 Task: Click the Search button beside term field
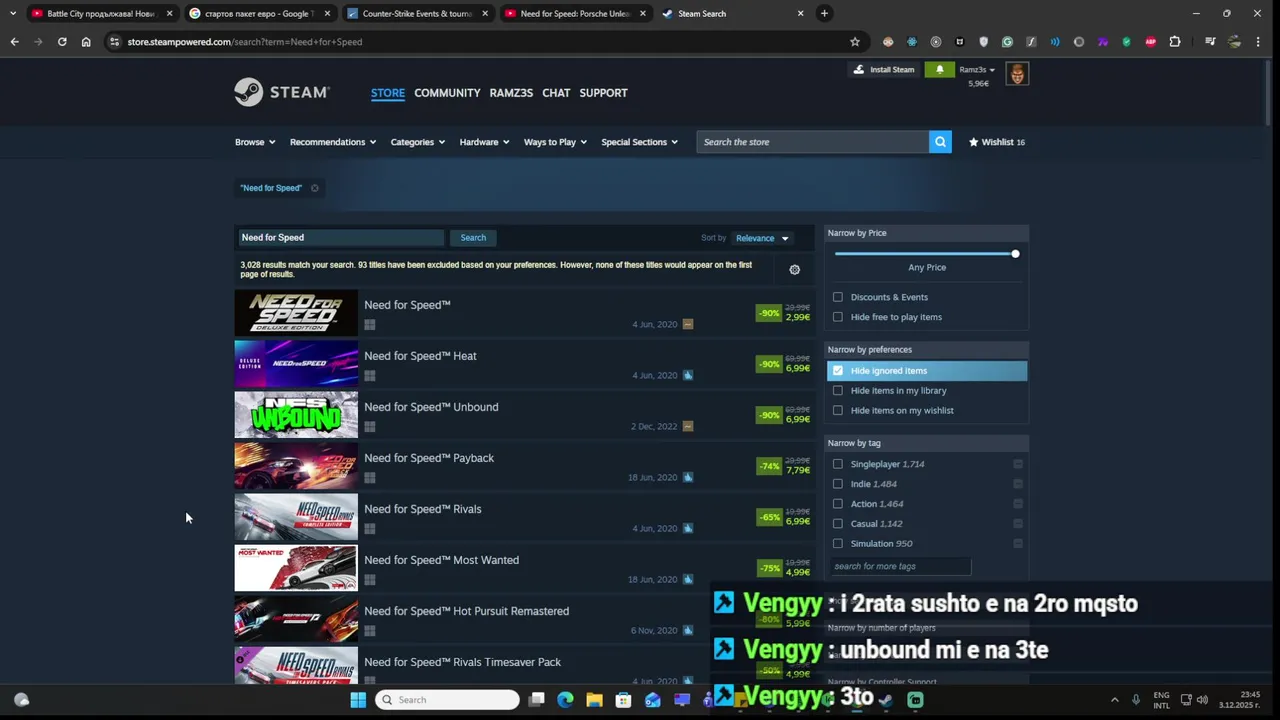point(473,238)
